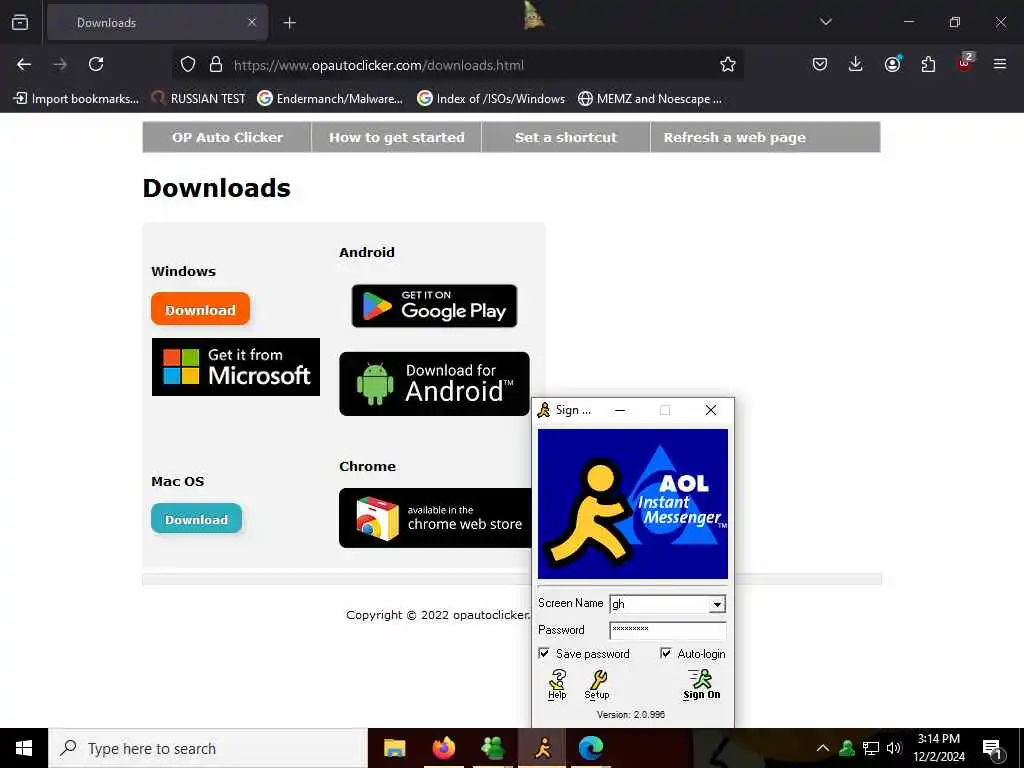Open Refresh a web page nav item
Screen dimensions: 1024x768
(735, 137)
